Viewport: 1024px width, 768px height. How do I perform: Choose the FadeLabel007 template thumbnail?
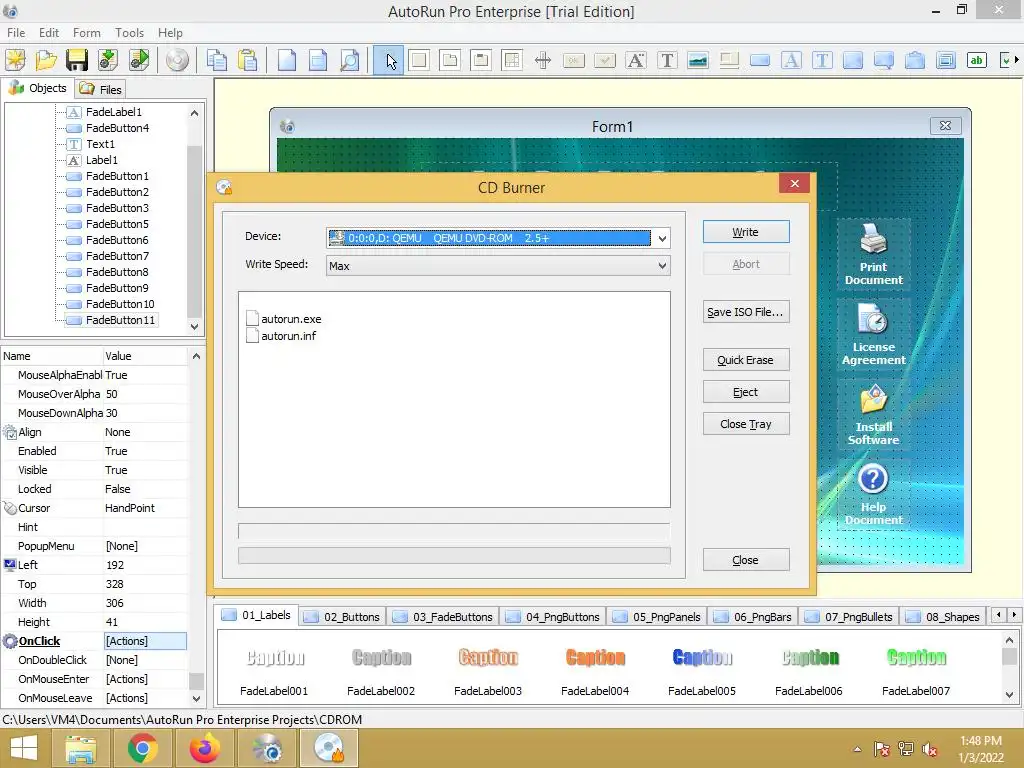[916, 671]
